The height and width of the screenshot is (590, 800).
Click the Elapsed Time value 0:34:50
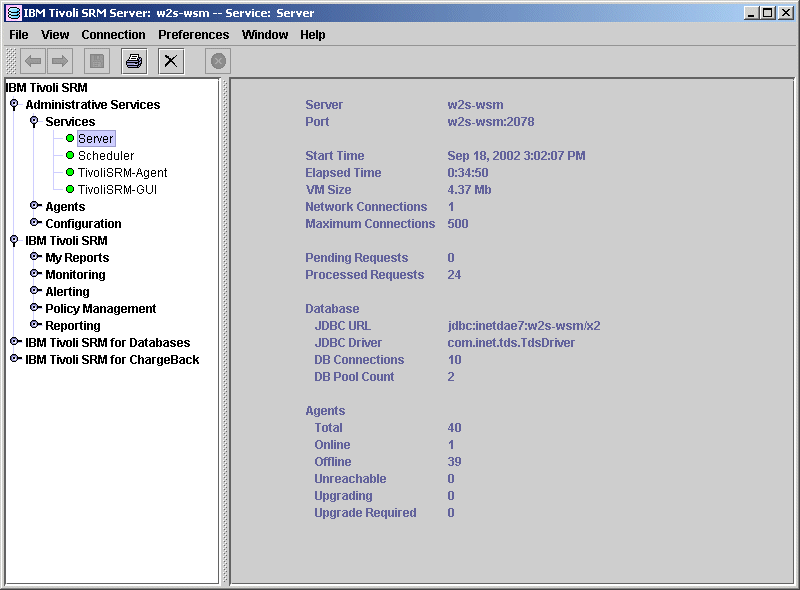pyautogui.click(x=468, y=173)
